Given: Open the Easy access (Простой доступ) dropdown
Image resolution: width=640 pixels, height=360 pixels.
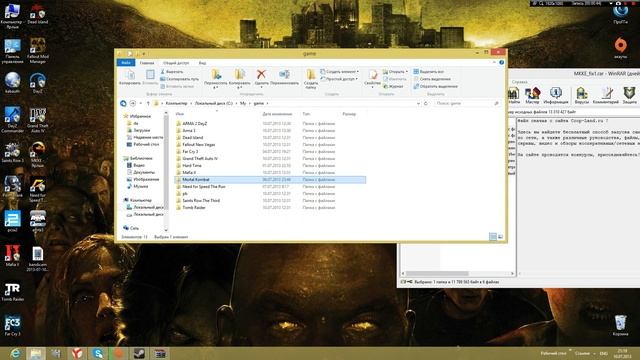Looking at the screenshot, I should pos(339,79).
